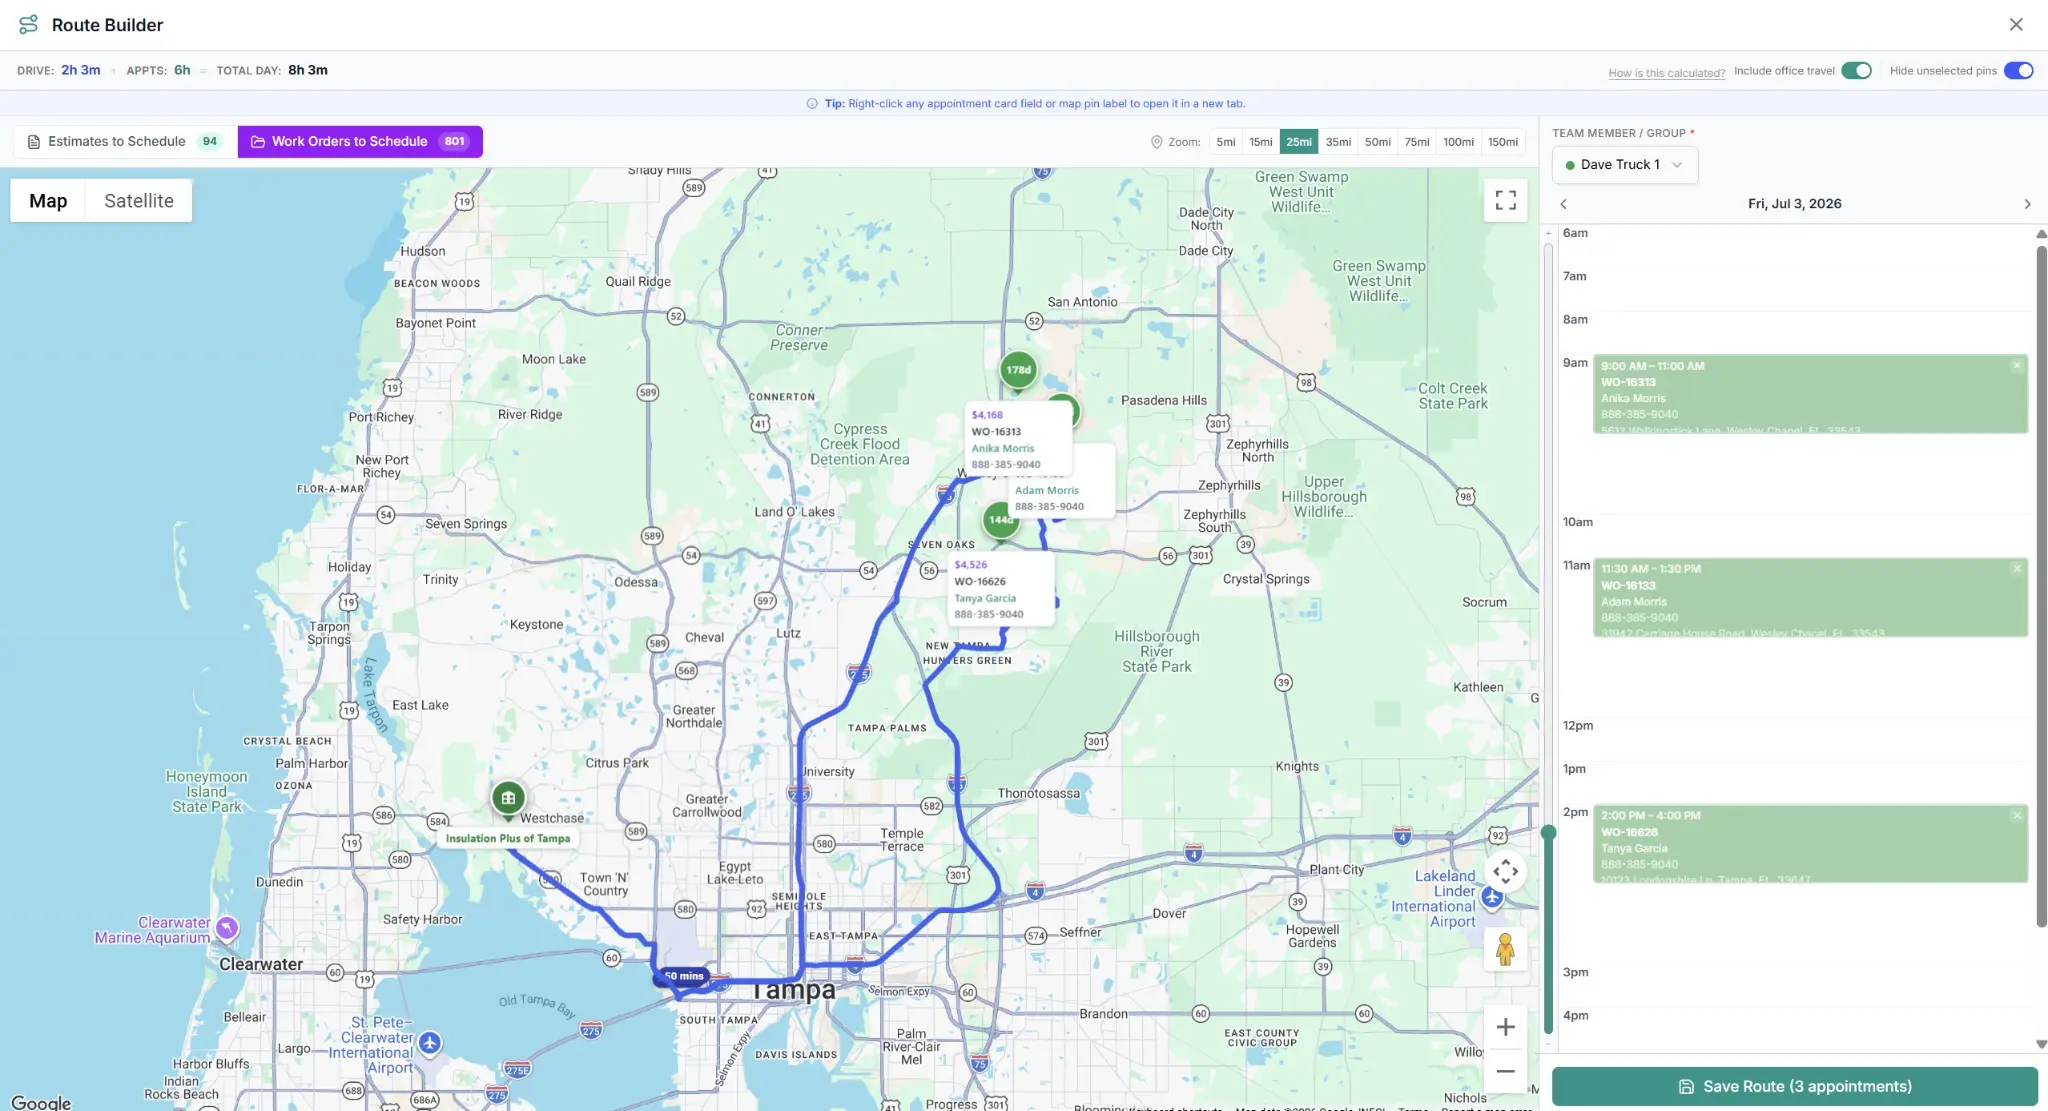Open the WO-16626 map pin label
Screen dimensions: 2048x1111
(1003, 590)
